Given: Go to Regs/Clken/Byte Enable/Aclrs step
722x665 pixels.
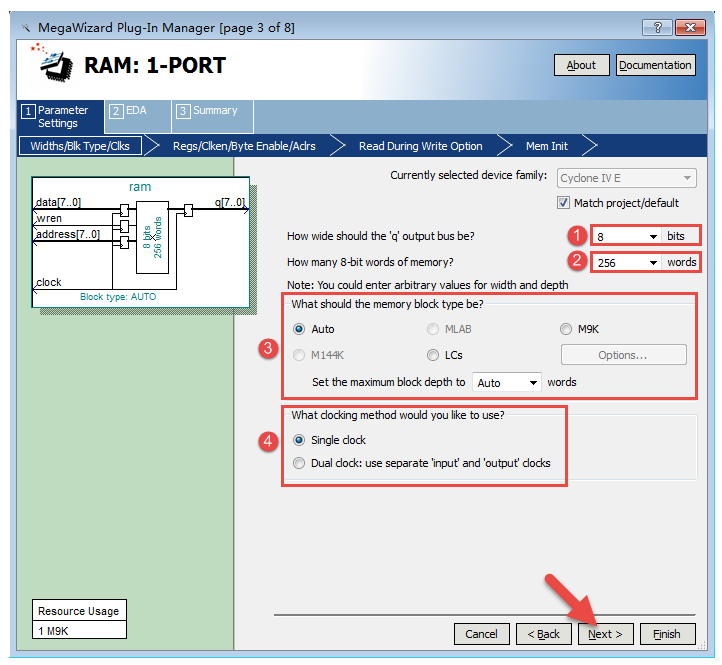Looking at the screenshot, I should point(244,146).
